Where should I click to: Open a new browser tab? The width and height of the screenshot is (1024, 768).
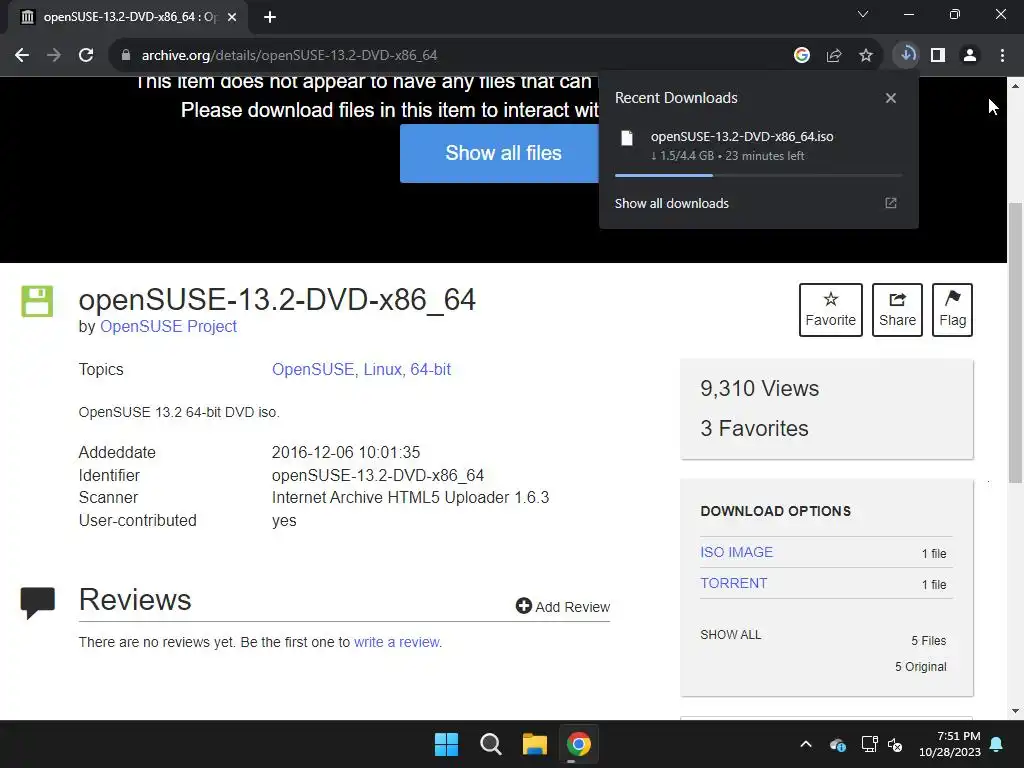tap(270, 17)
